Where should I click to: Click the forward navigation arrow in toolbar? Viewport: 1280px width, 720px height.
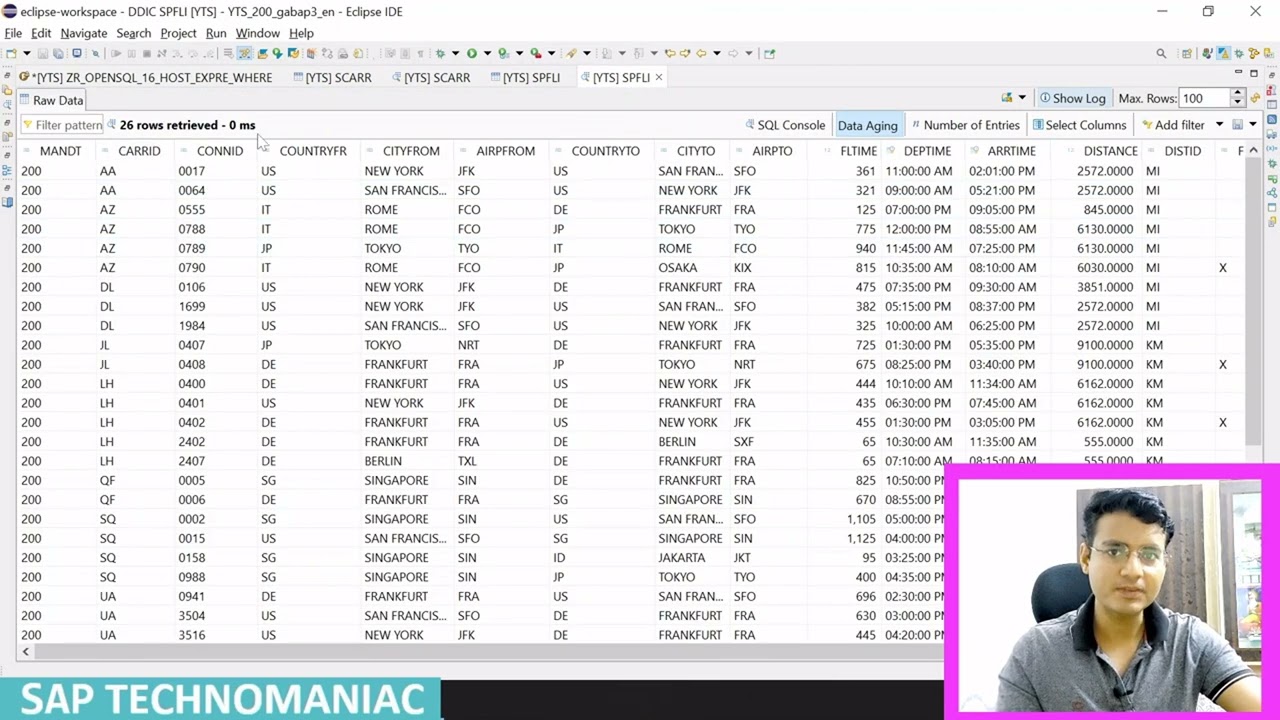[733, 53]
